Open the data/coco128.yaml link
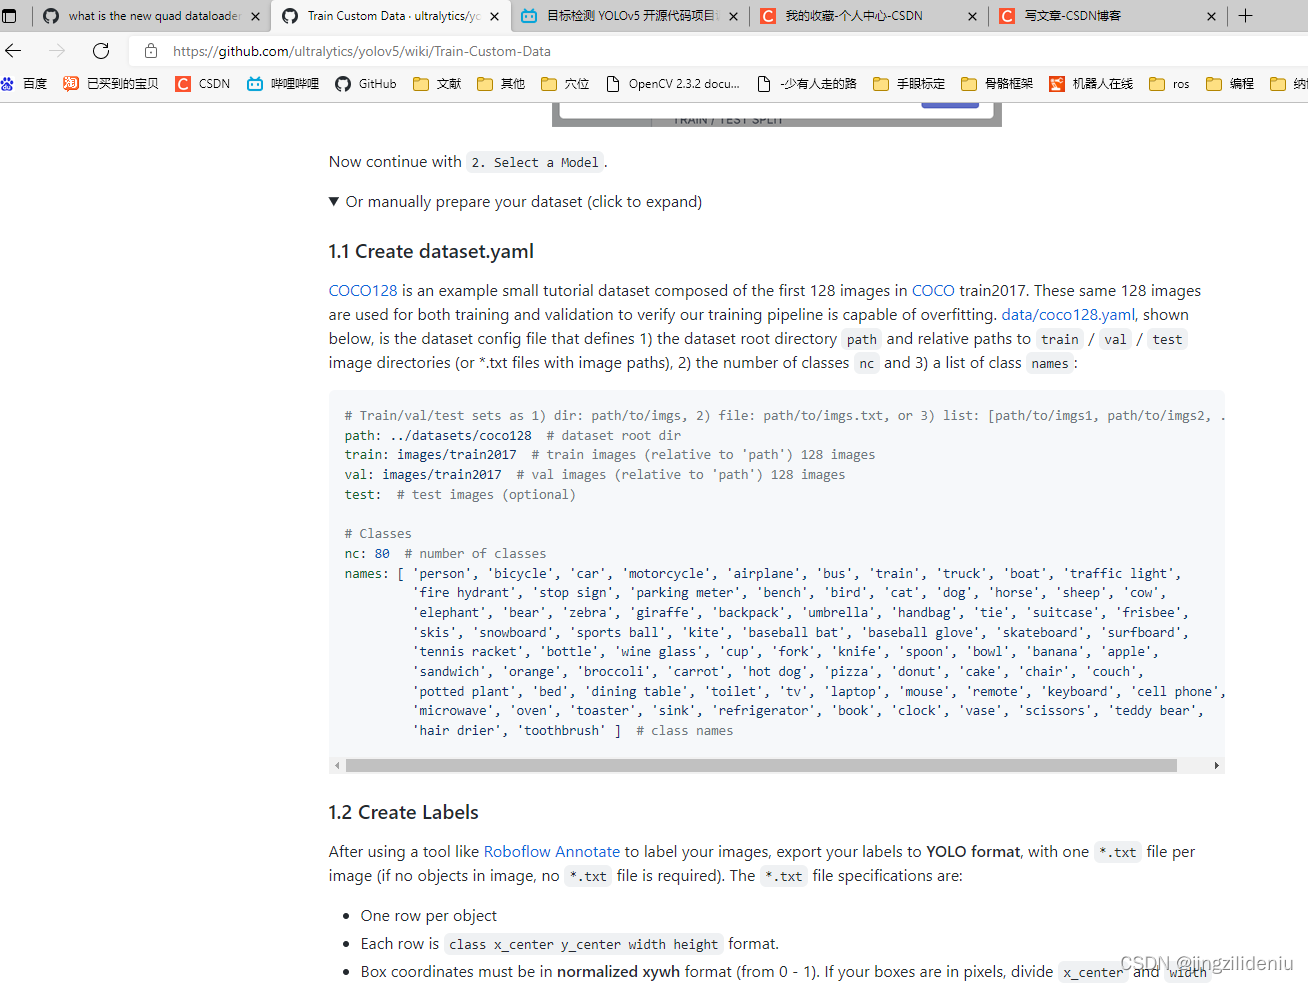 1068,315
